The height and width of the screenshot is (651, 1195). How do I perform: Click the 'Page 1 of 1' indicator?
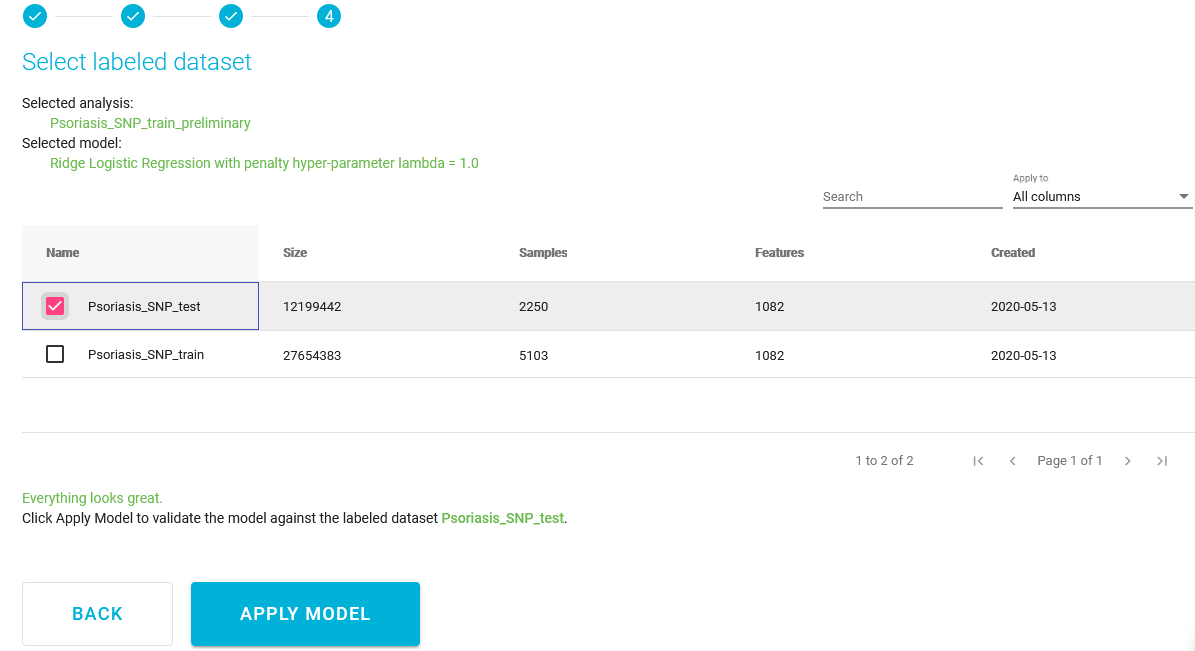click(1069, 460)
